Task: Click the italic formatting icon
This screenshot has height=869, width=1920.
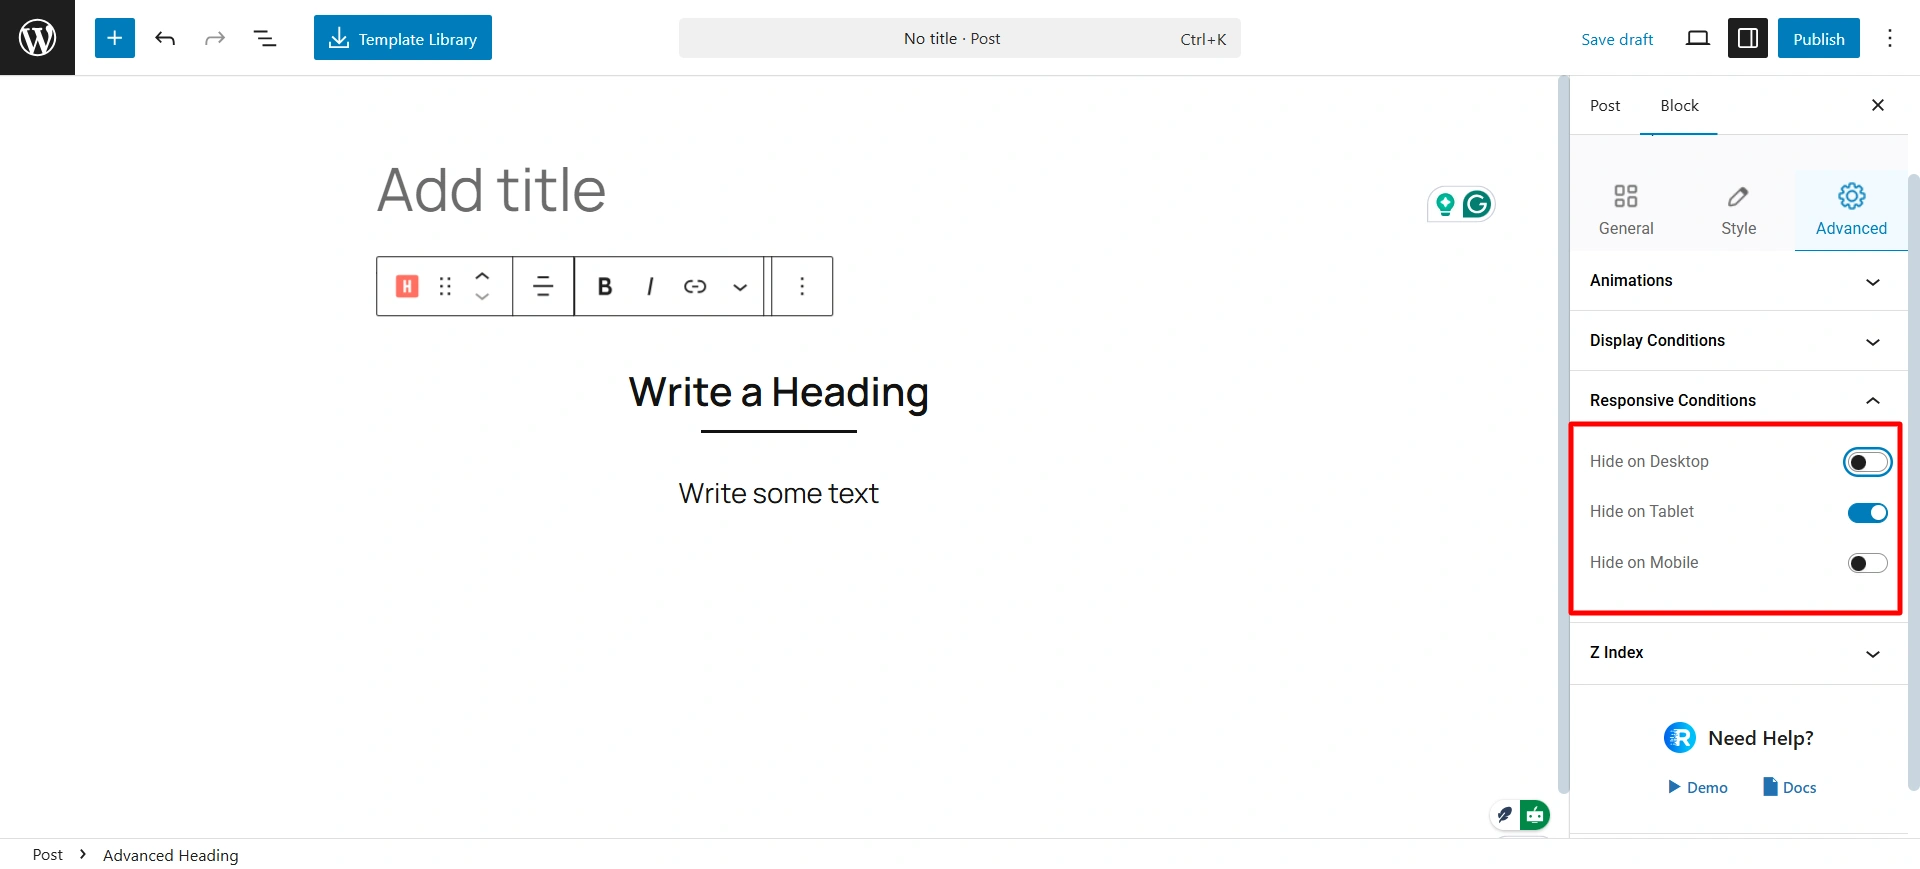Action: tap(650, 287)
